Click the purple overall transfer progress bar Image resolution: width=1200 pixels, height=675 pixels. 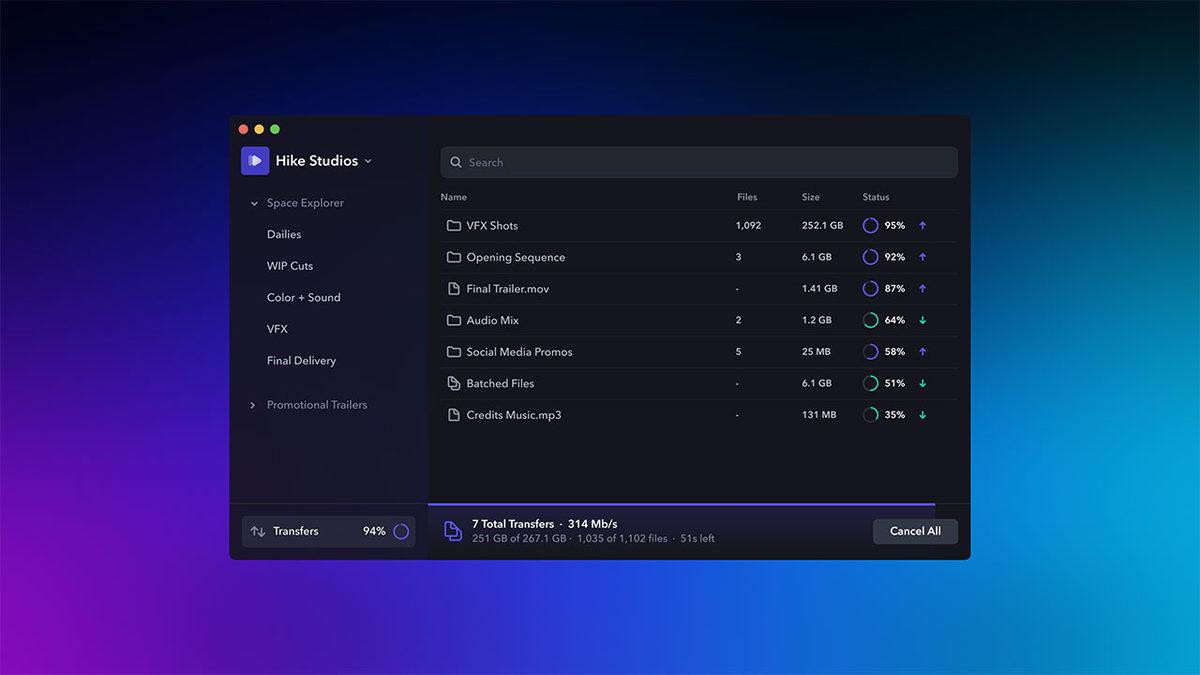(x=680, y=506)
